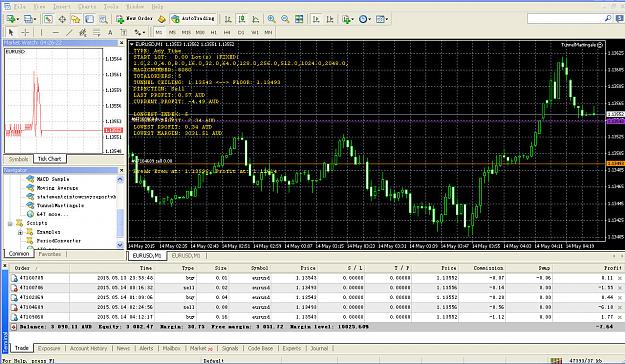Close the Market Watch panel
Viewport: 625px width, 364px height.
[122, 43]
